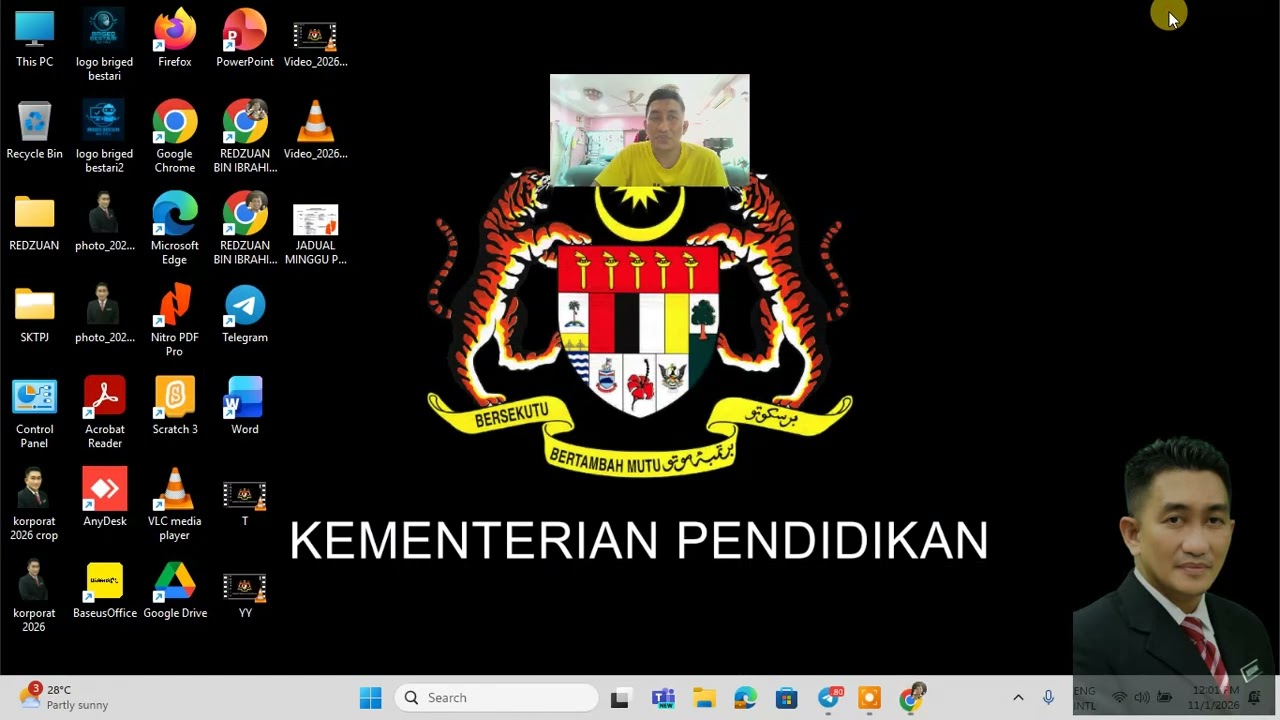Open the clock and date flyout
Viewport: 1280px width, 720px height.
pos(1213,698)
